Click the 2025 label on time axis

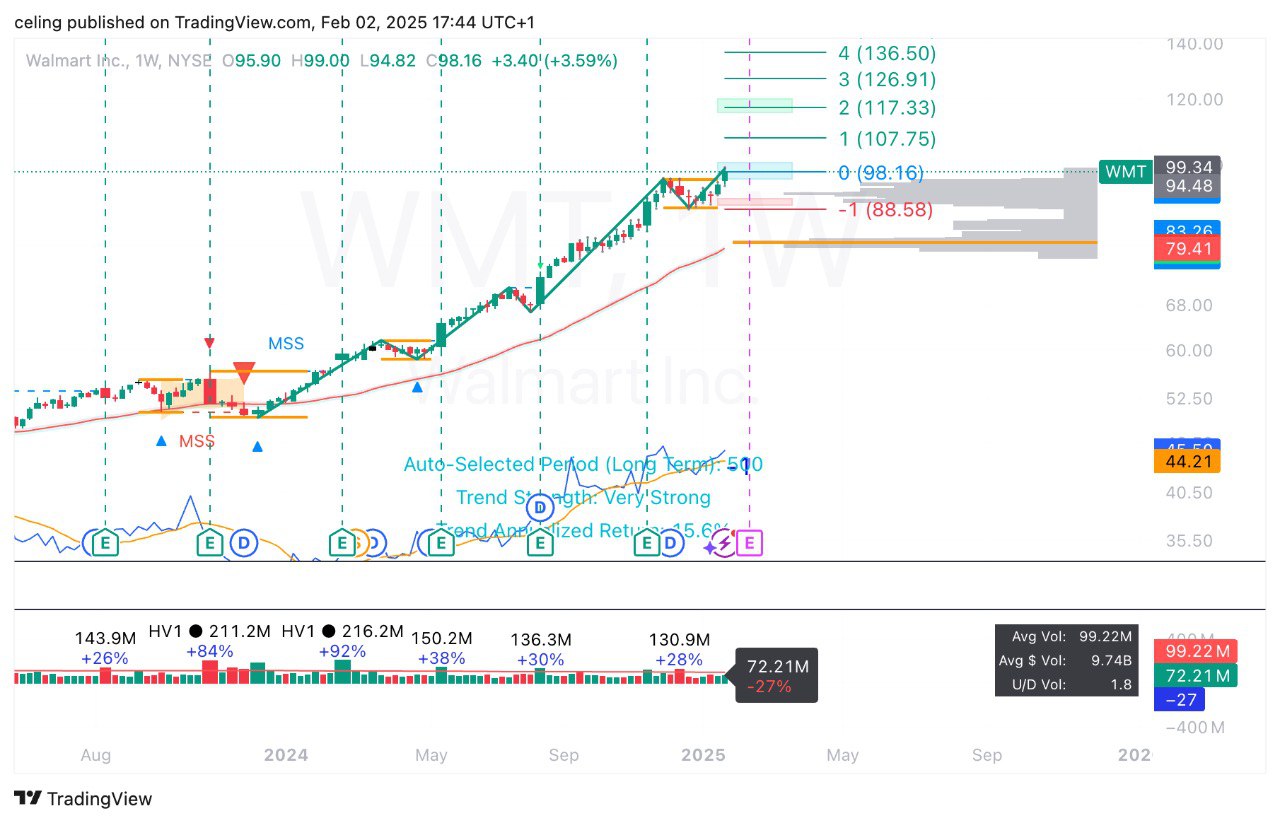pos(702,755)
